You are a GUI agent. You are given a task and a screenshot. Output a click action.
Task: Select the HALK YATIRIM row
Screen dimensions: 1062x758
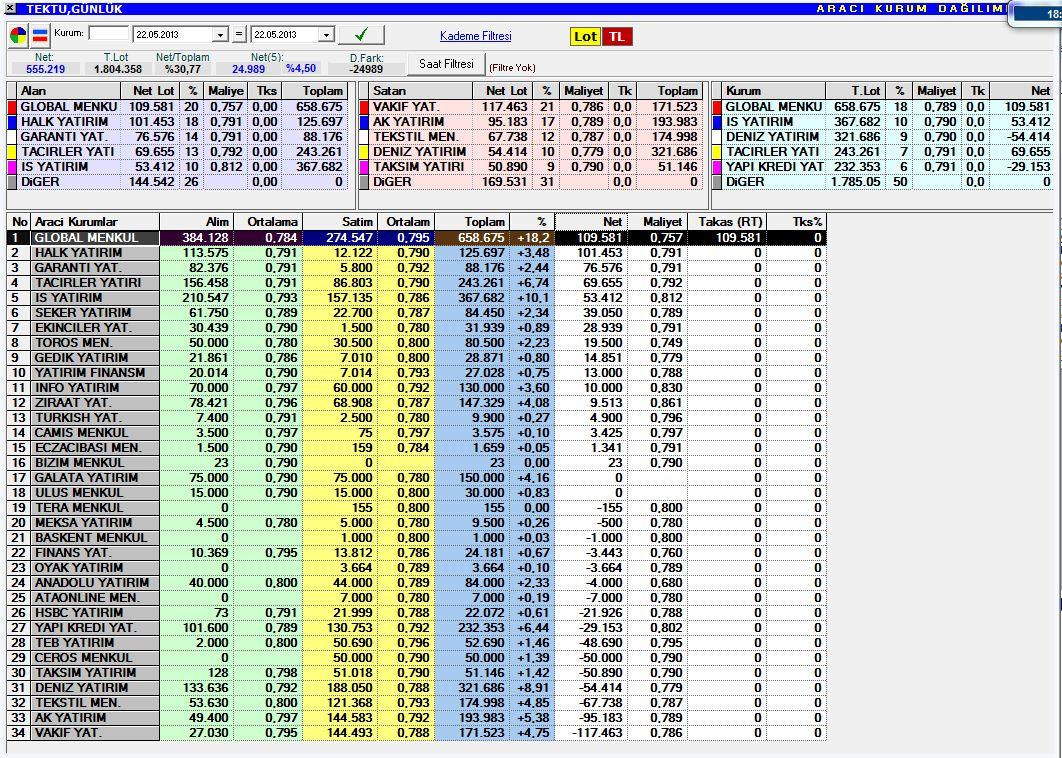click(417, 253)
